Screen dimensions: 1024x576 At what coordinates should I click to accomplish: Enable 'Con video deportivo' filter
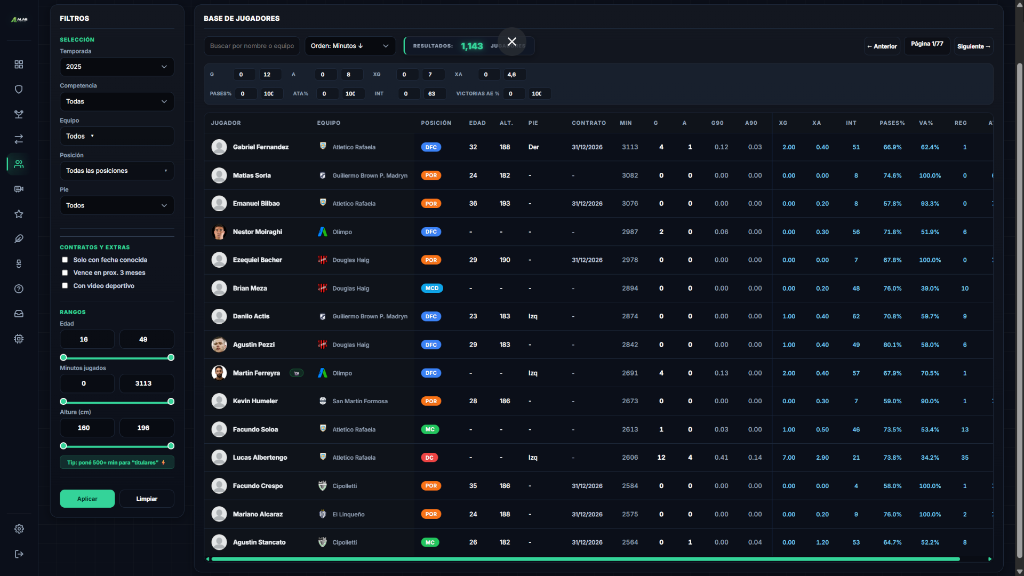coord(66,287)
